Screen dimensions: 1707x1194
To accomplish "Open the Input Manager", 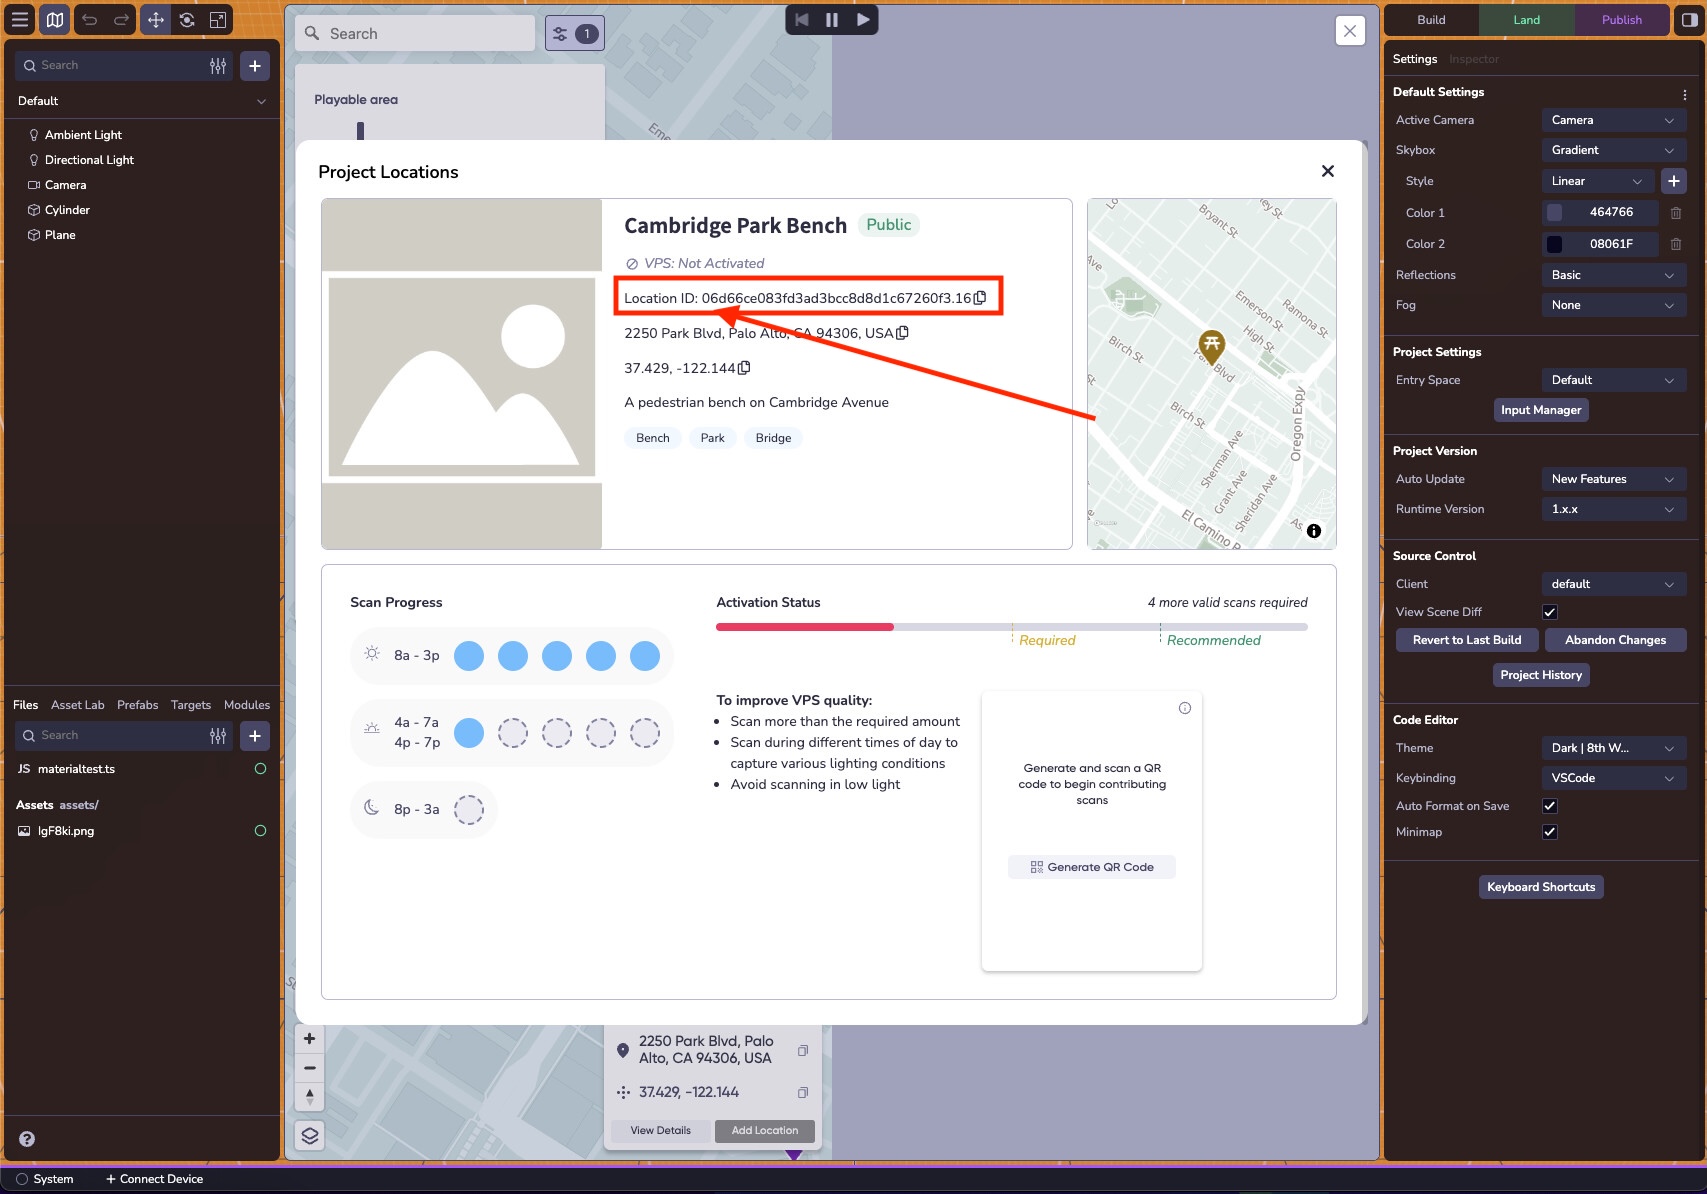I will (1541, 410).
